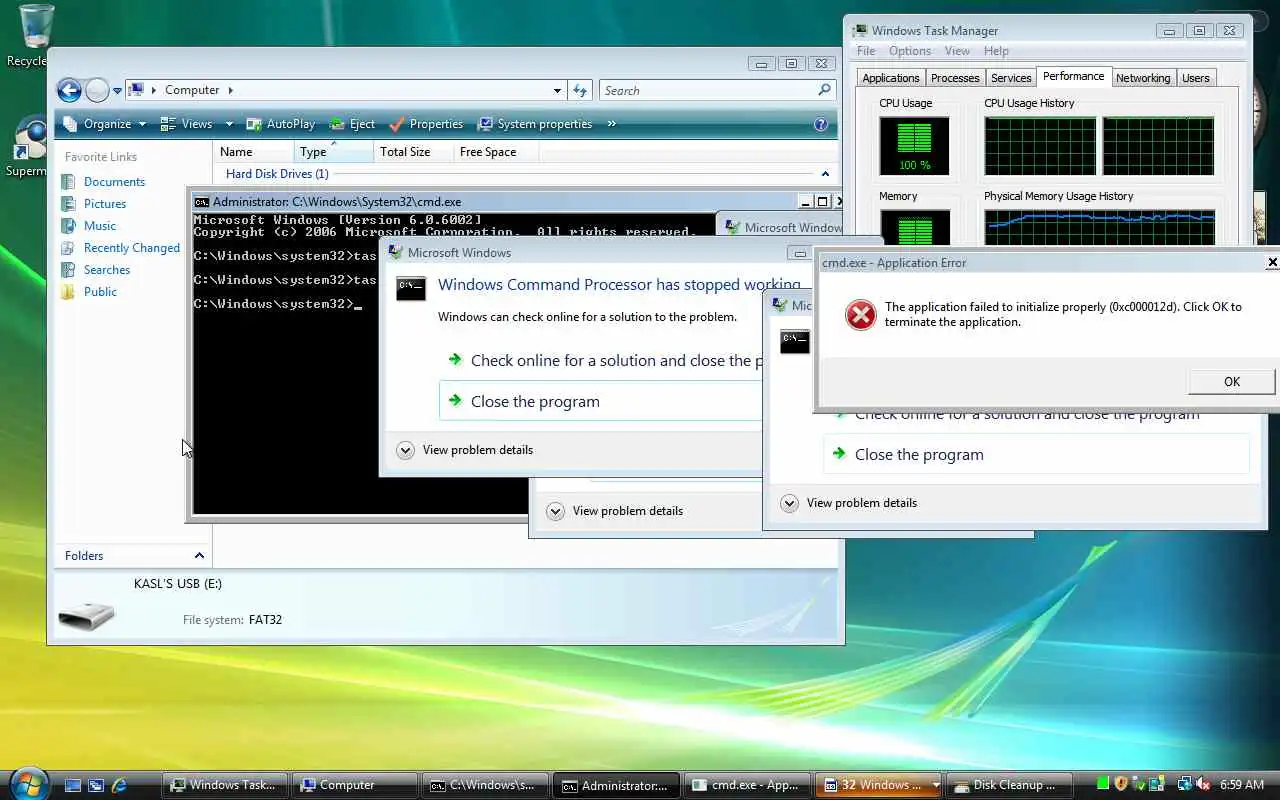
Task: Click the cmd window title bar icon
Action: (x=201, y=202)
